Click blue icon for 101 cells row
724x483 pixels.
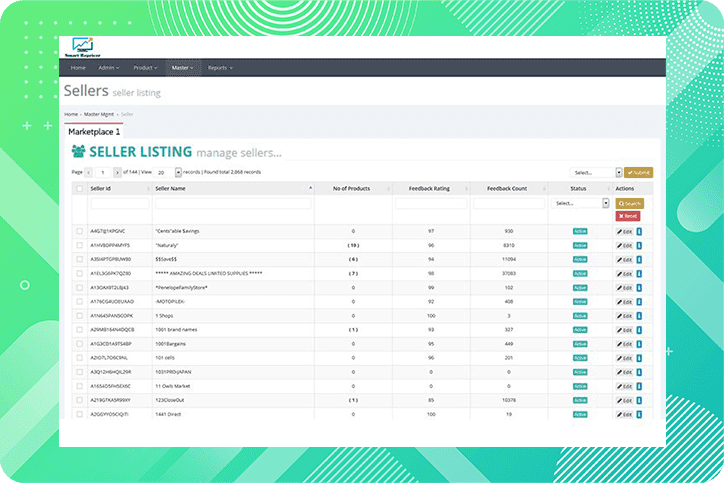(639, 358)
